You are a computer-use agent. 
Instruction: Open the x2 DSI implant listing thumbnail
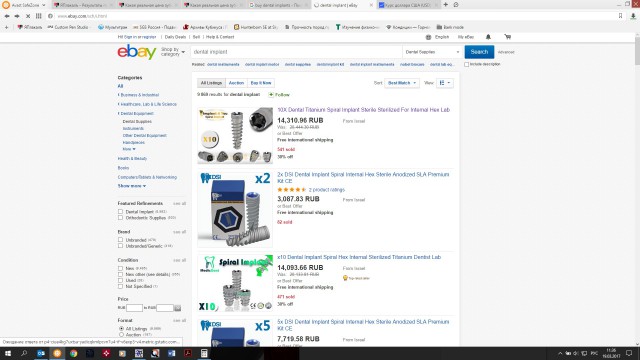(x=235, y=209)
